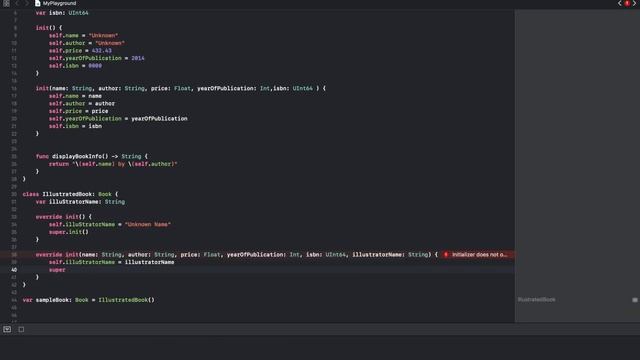Open the related items grid menu

[x=6, y=3]
